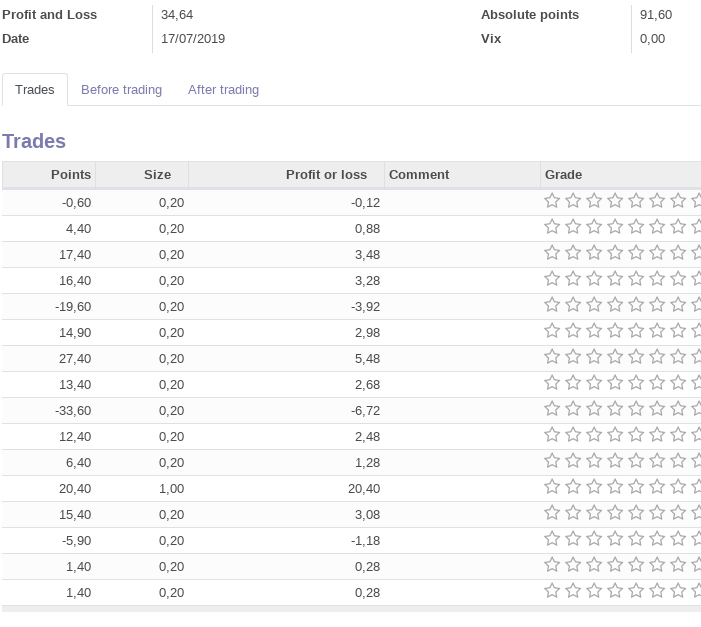Rate the 14,90 points trade five stars
The height and width of the screenshot is (627, 701).
coord(636,331)
